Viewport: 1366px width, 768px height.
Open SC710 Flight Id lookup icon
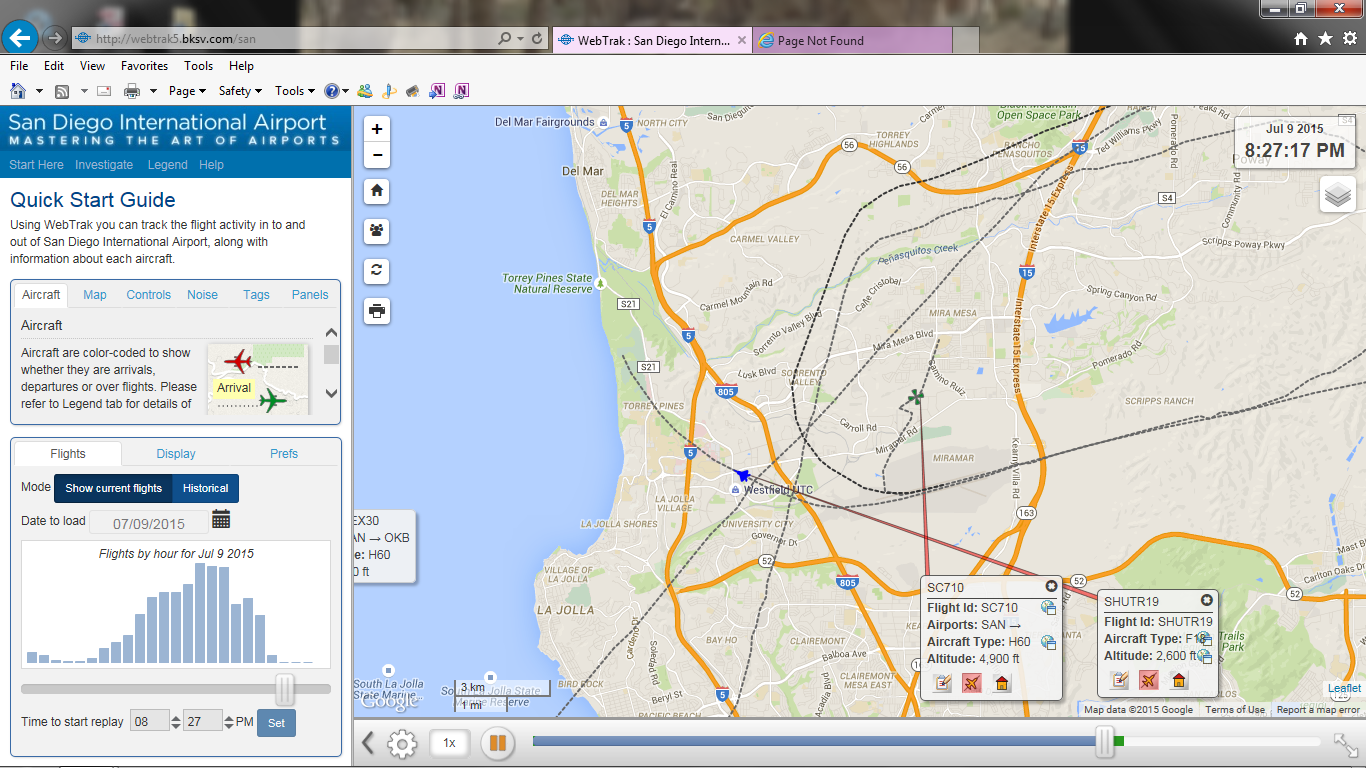click(1049, 608)
